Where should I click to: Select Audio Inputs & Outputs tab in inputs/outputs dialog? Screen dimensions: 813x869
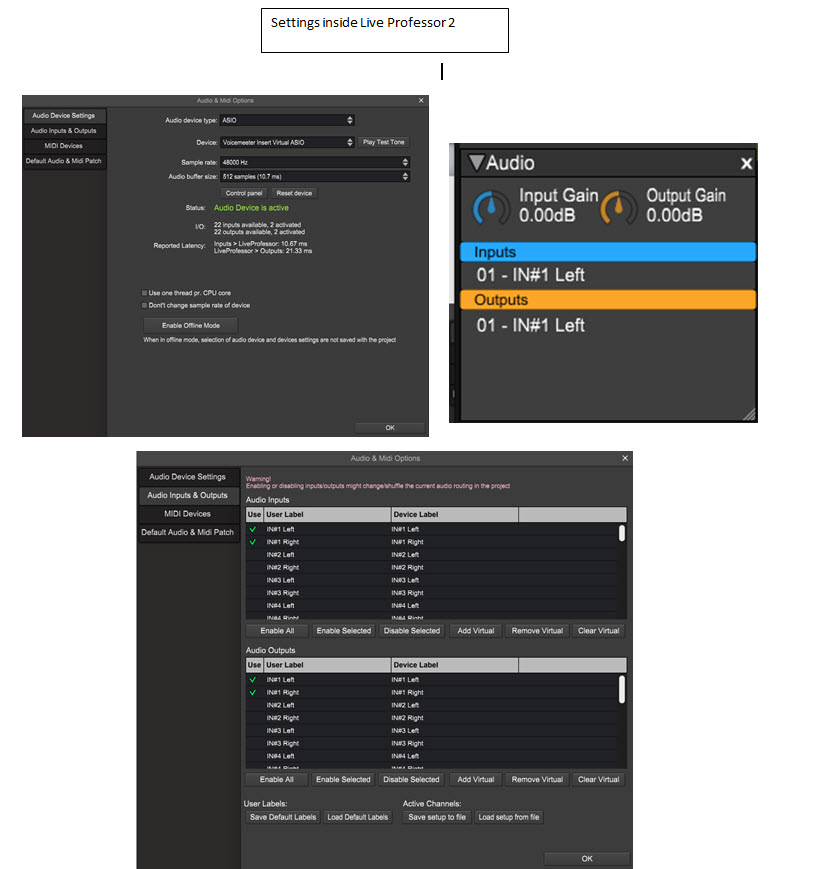pos(187,495)
